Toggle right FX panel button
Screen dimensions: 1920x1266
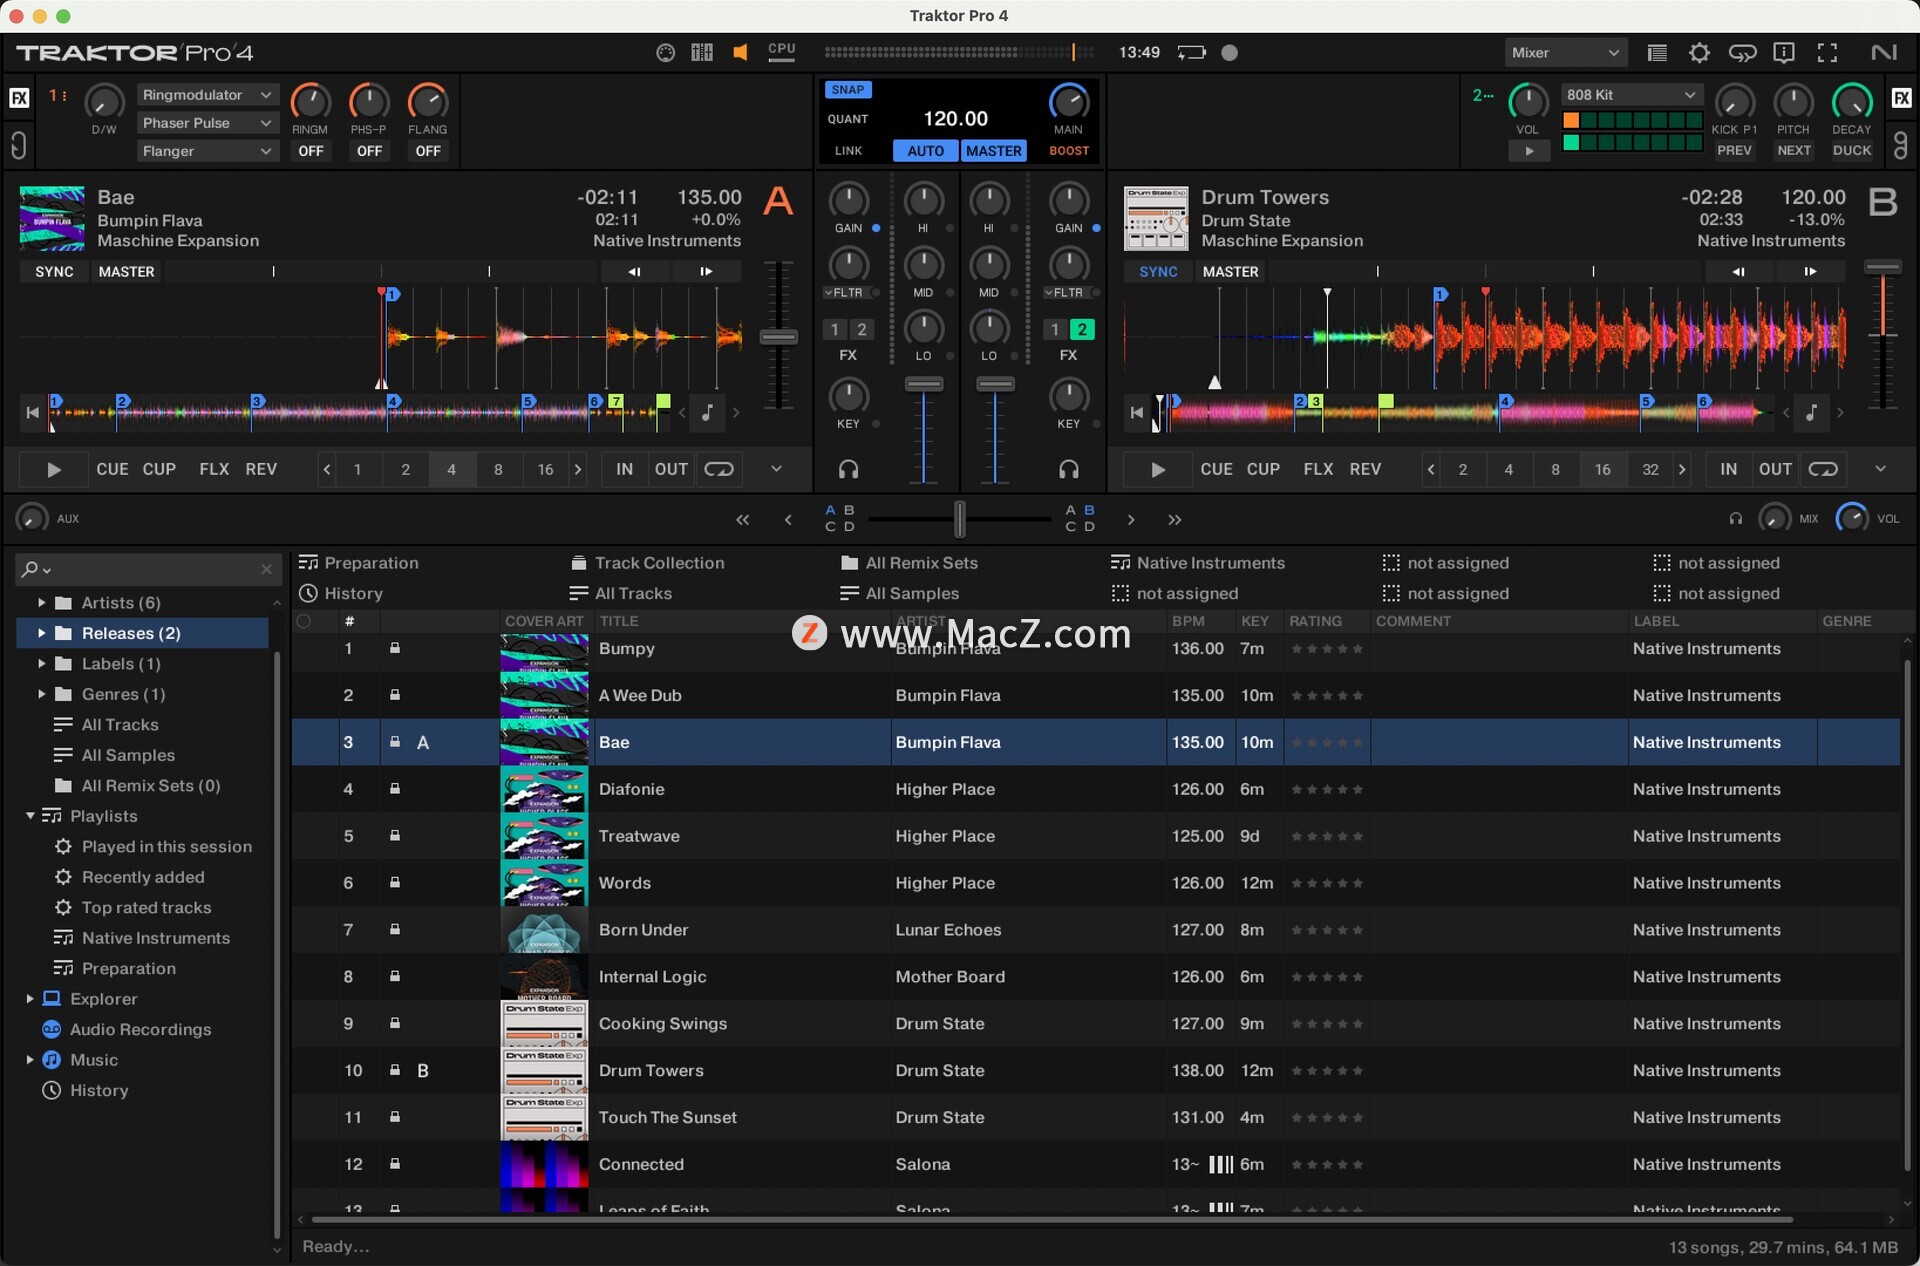point(1901,97)
